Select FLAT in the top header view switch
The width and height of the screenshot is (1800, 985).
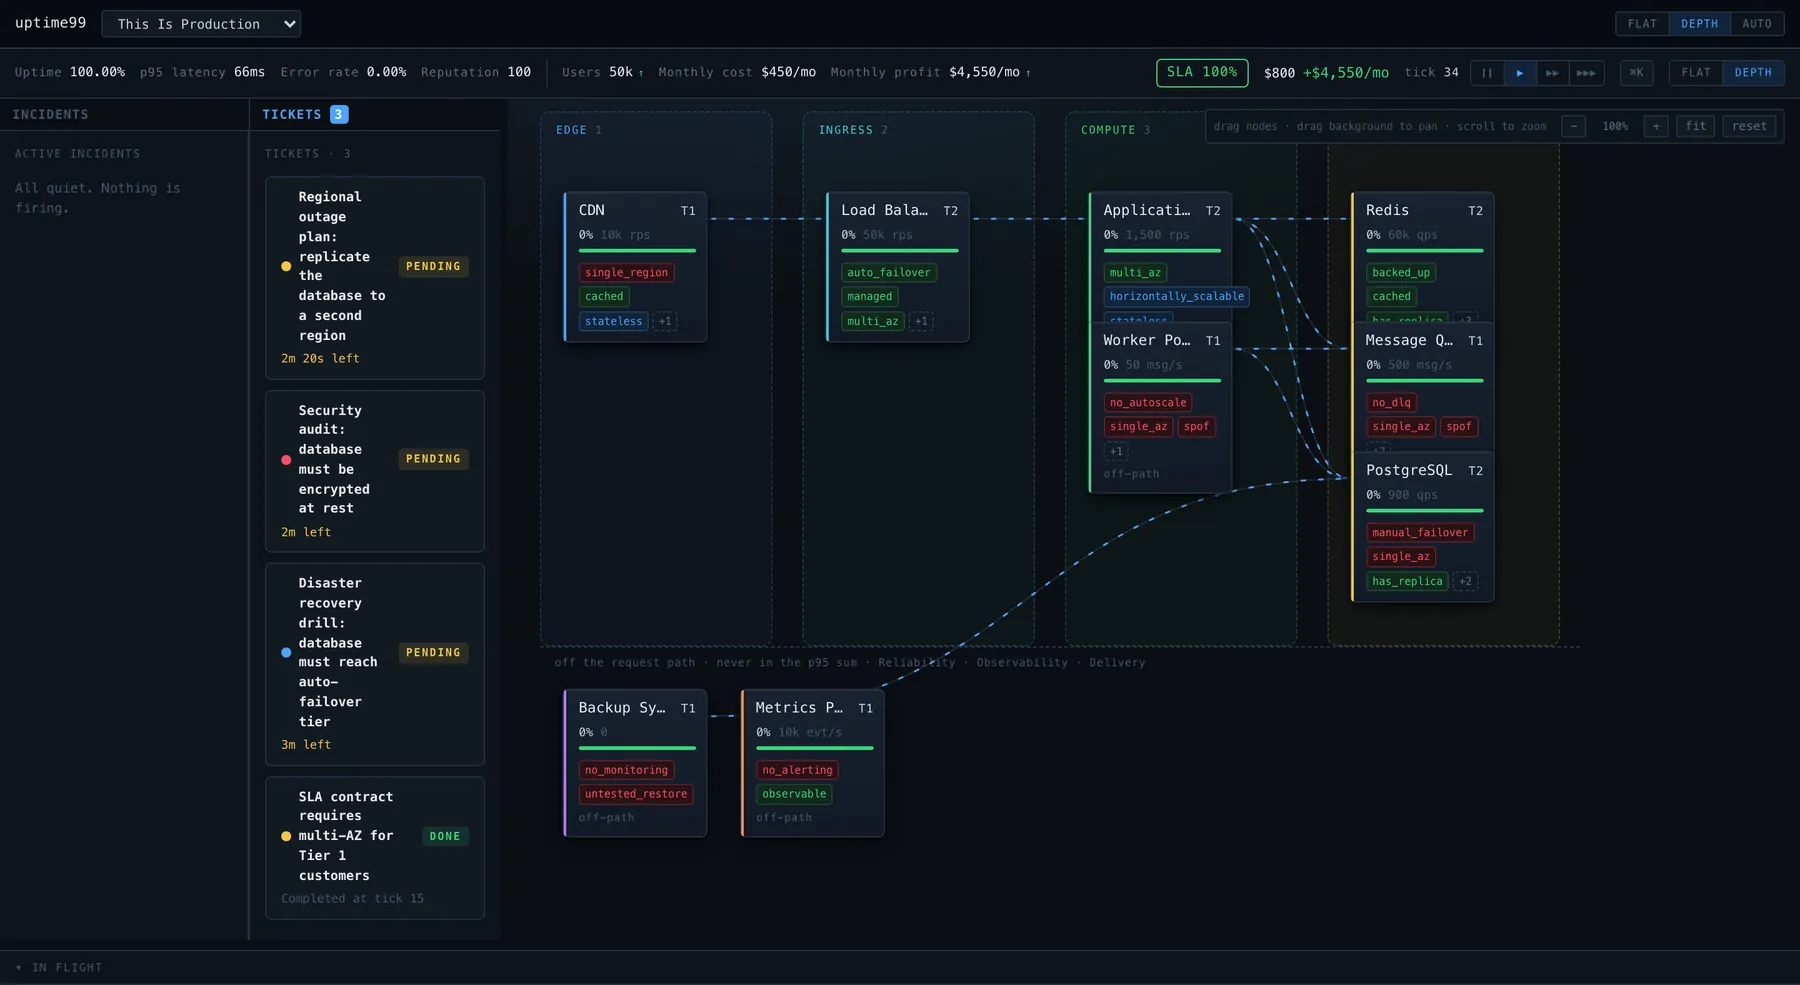(1642, 24)
